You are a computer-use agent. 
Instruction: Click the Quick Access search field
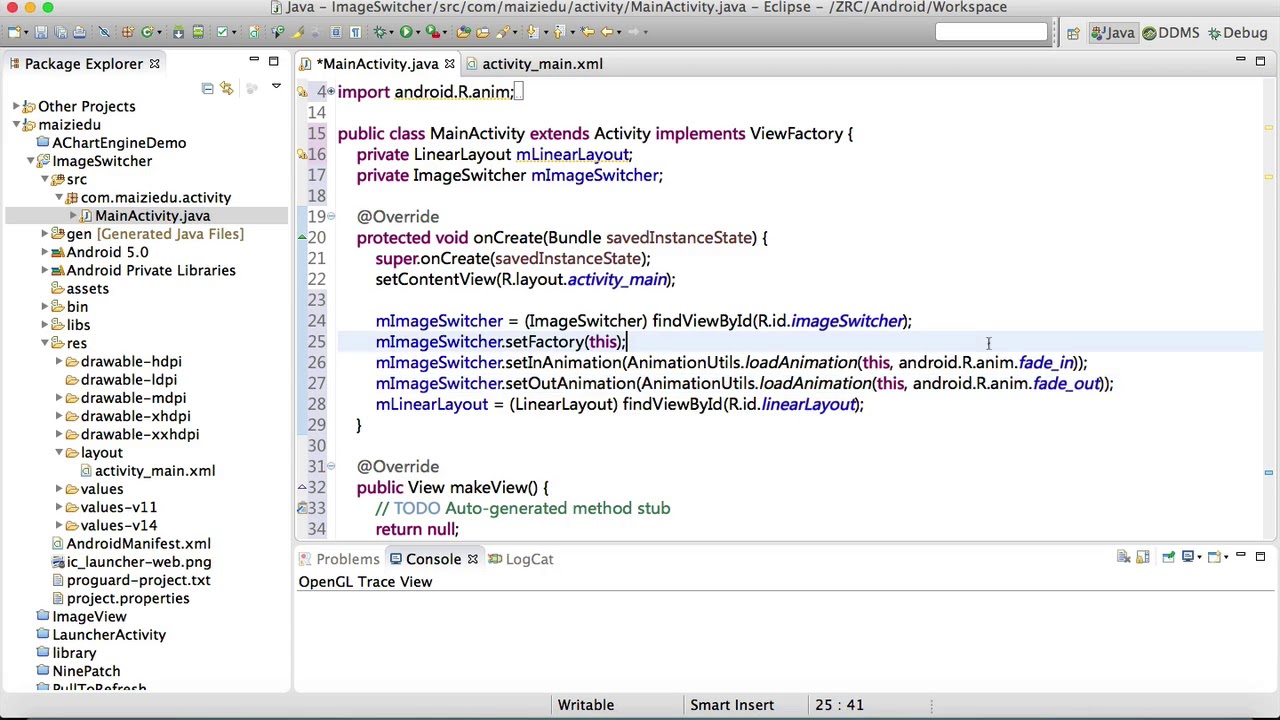coord(991,33)
